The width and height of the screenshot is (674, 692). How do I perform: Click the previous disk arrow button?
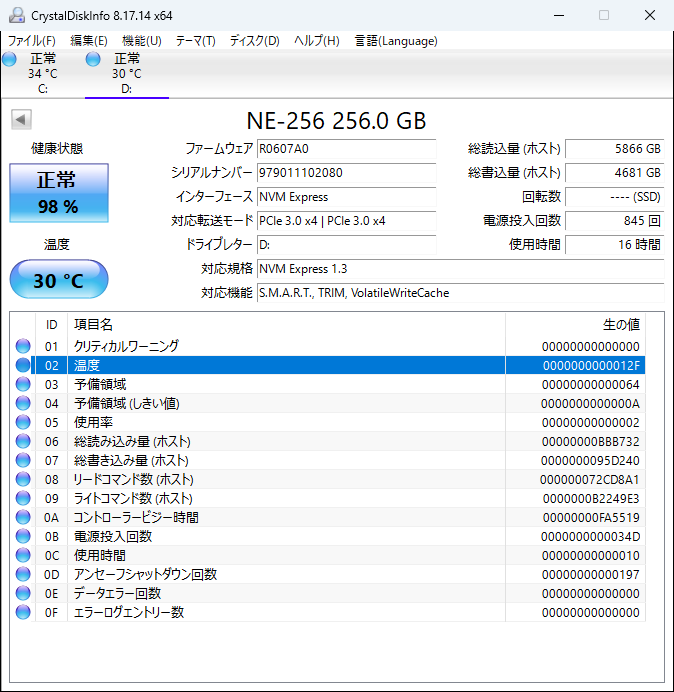point(21,119)
